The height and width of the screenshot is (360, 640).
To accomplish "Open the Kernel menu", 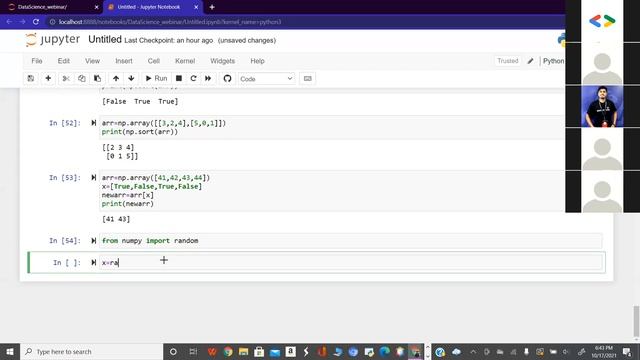I will point(185,61).
